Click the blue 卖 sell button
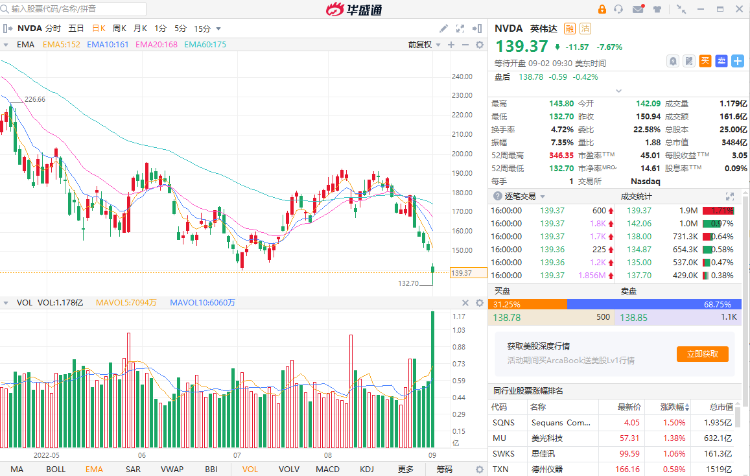Viewport: 750px width, 476px height. pyautogui.click(x=721, y=61)
